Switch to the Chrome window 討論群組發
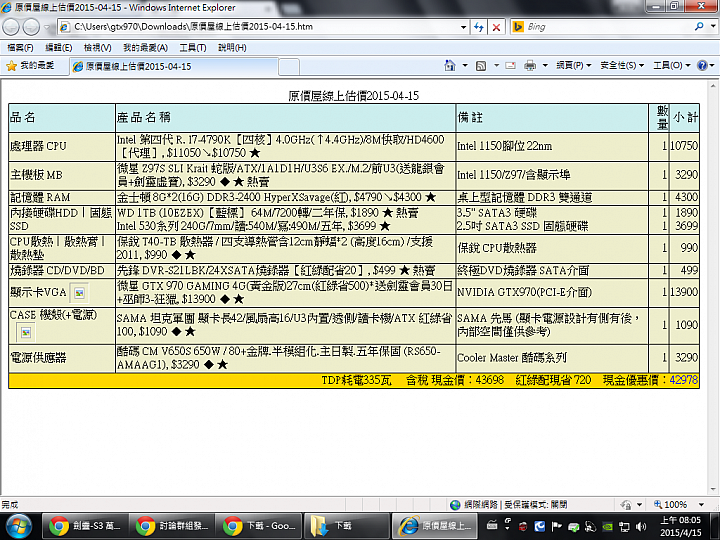Image resolution: width=720 pixels, height=540 pixels. (x=172, y=526)
